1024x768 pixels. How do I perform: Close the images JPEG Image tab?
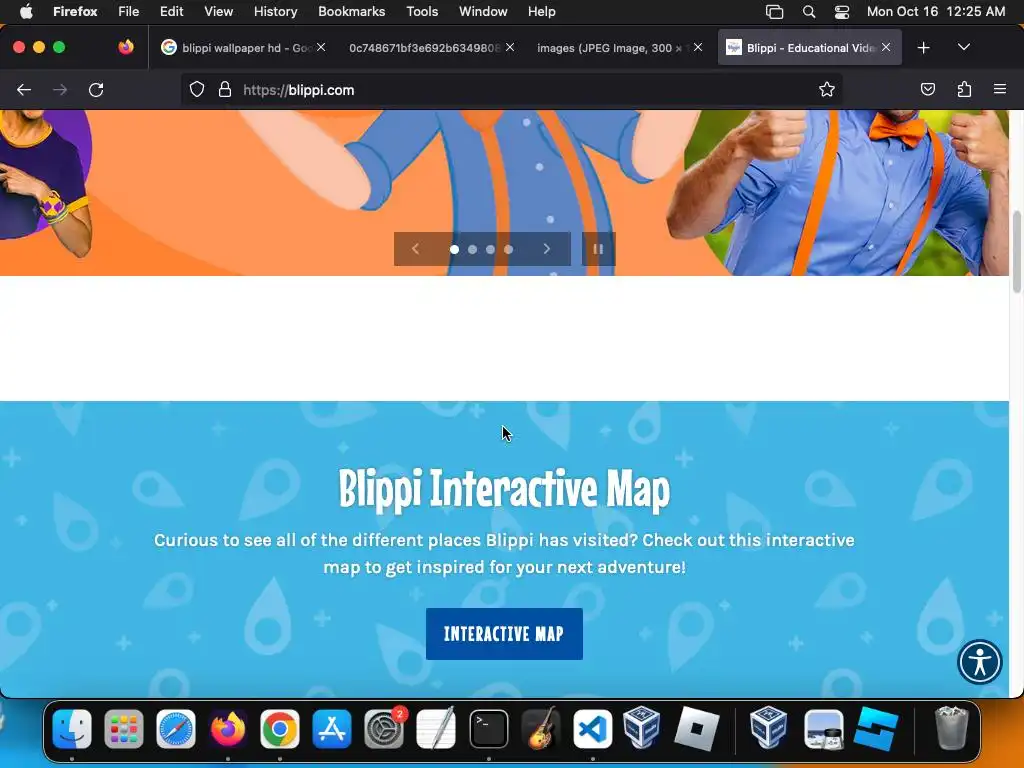click(x=698, y=47)
